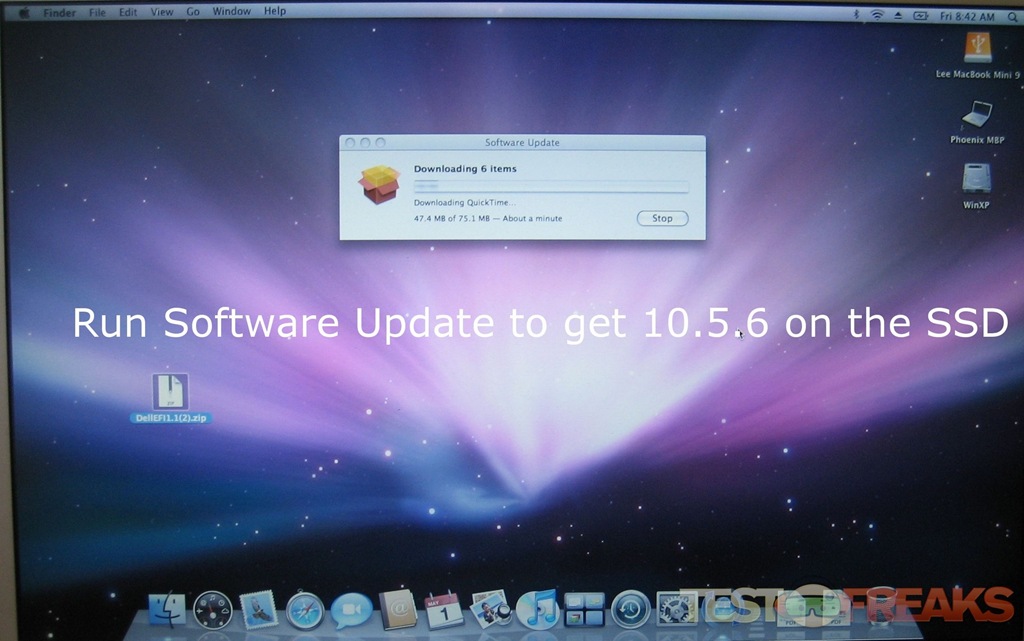The width and height of the screenshot is (1024, 641).
Task: Launch iChat from the Dock
Action: (x=351, y=609)
